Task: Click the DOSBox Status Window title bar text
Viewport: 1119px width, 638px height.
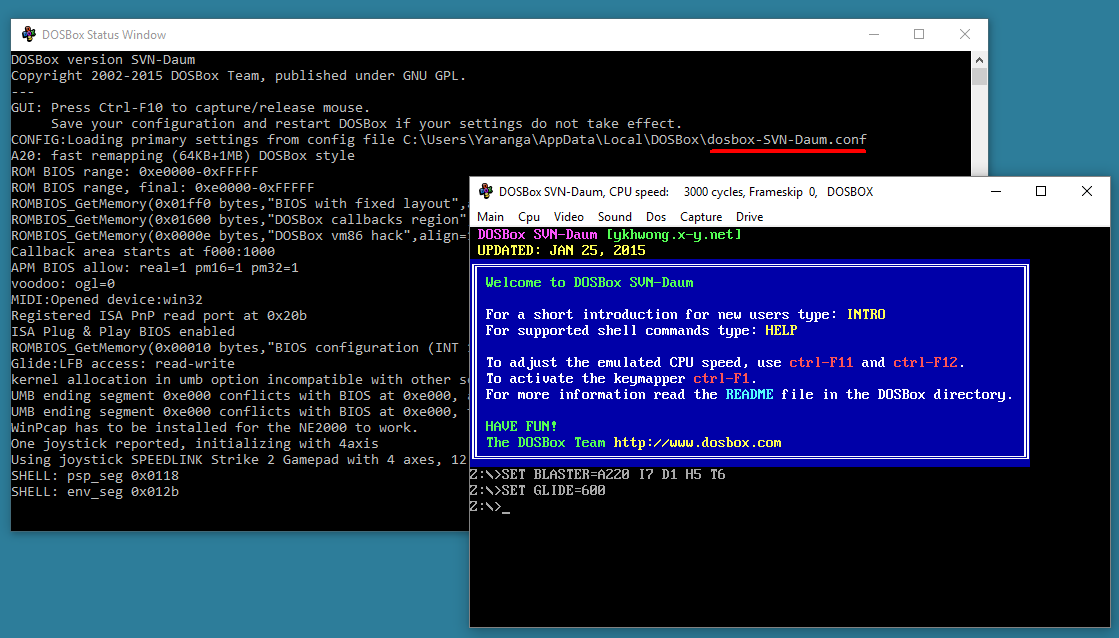Action: tap(104, 35)
